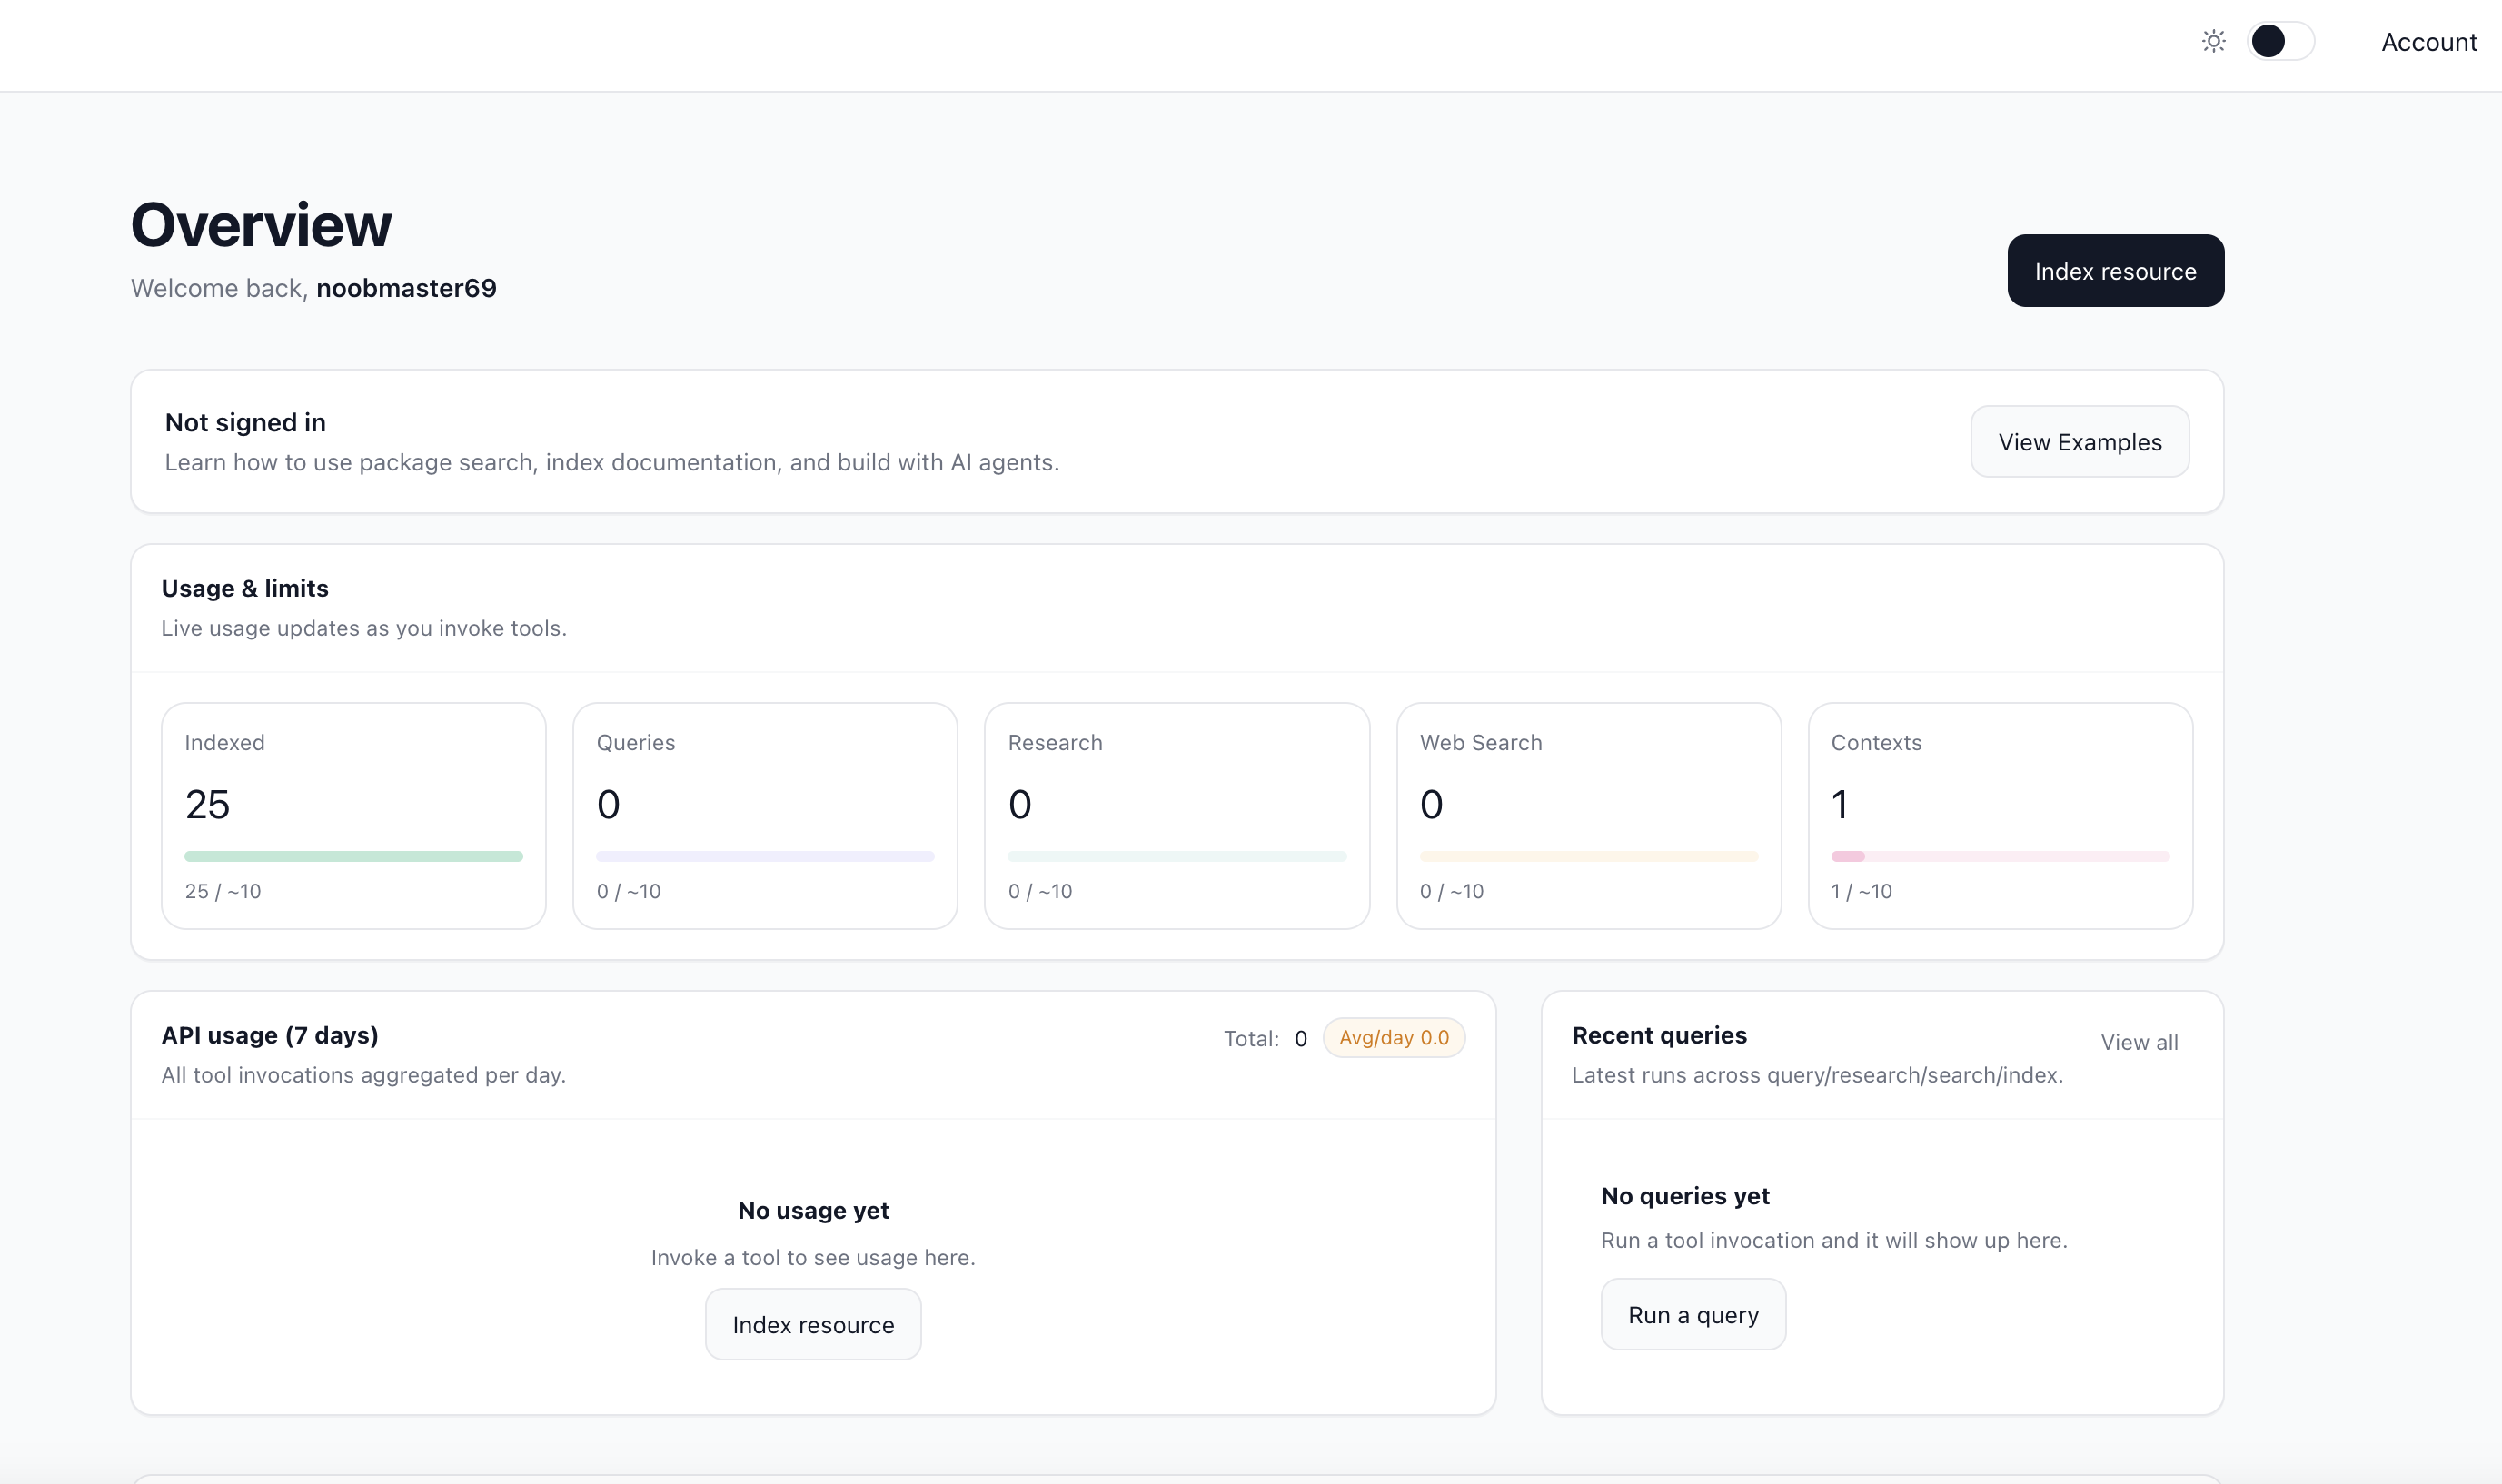
Task: Select the Research usage card
Action: tap(1177, 816)
